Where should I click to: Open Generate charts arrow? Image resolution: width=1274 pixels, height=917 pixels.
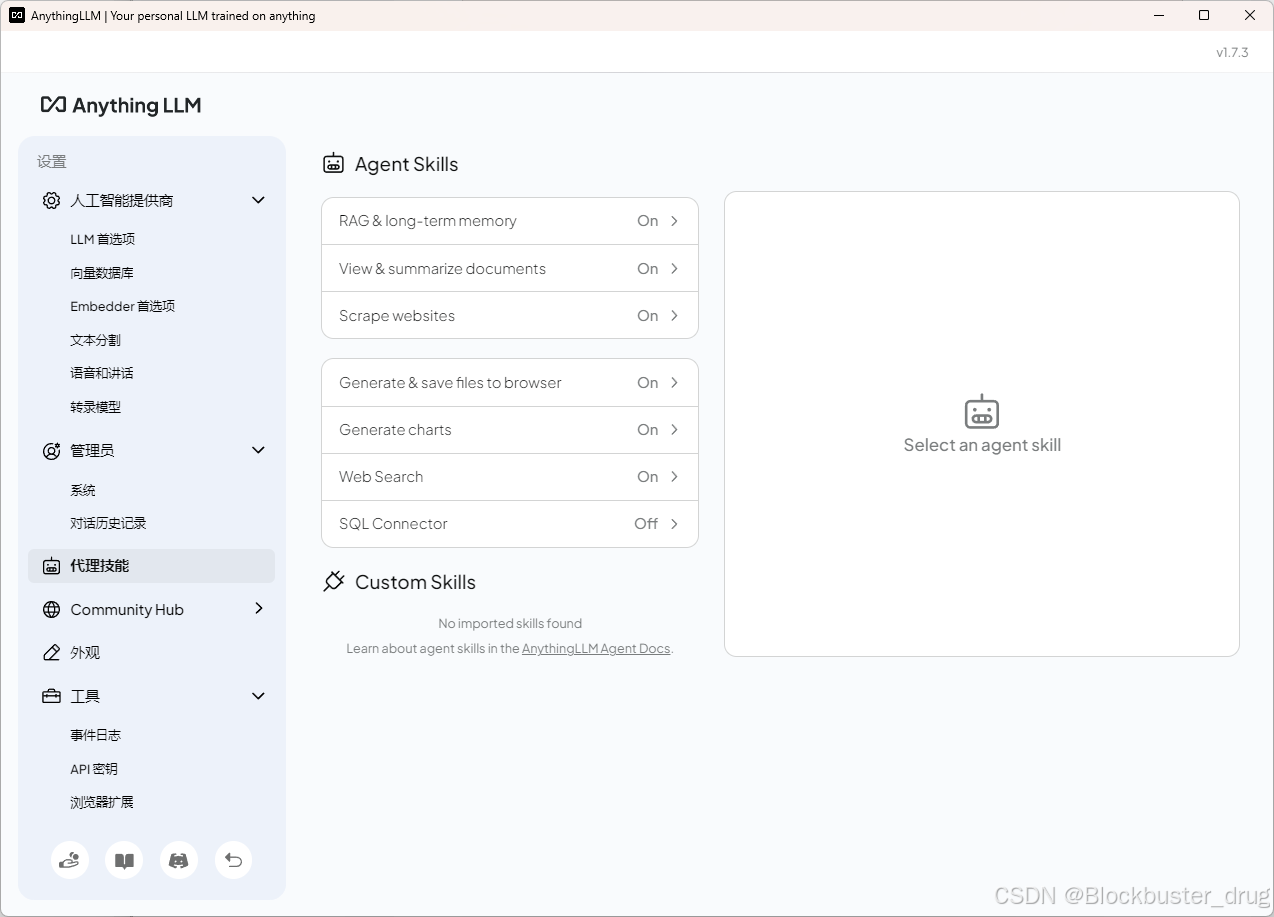(675, 429)
